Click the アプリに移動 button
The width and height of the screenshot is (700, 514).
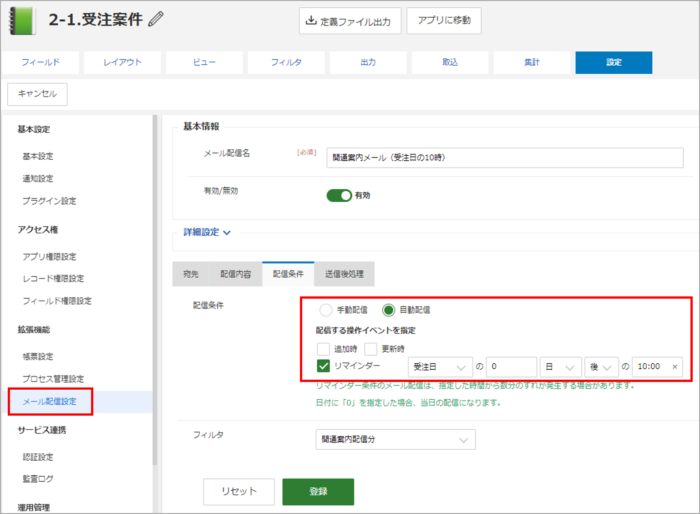pyautogui.click(x=444, y=21)
